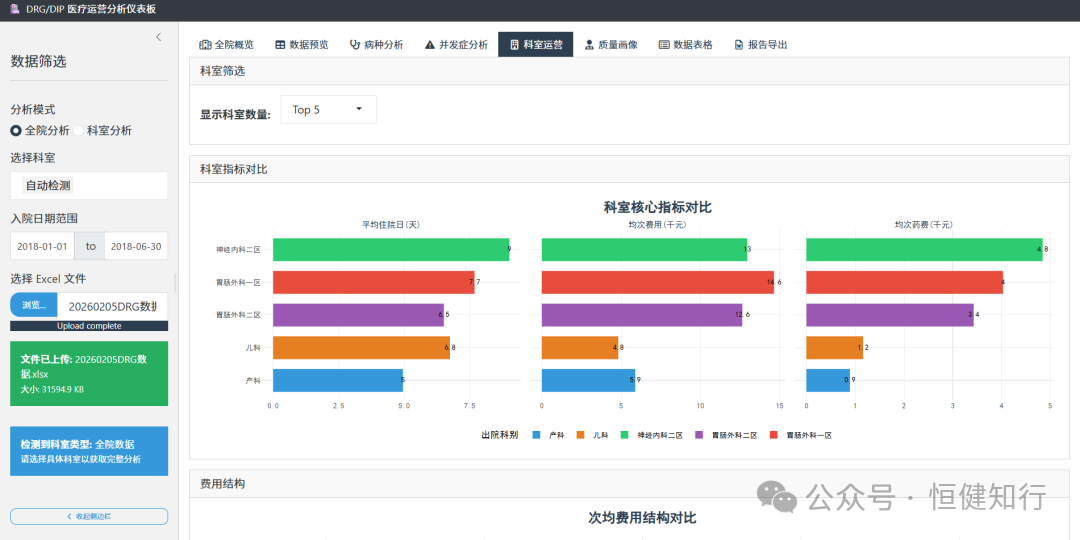
Task: Click the start date field 2018-01-01
Action: [x=42, y=246]
